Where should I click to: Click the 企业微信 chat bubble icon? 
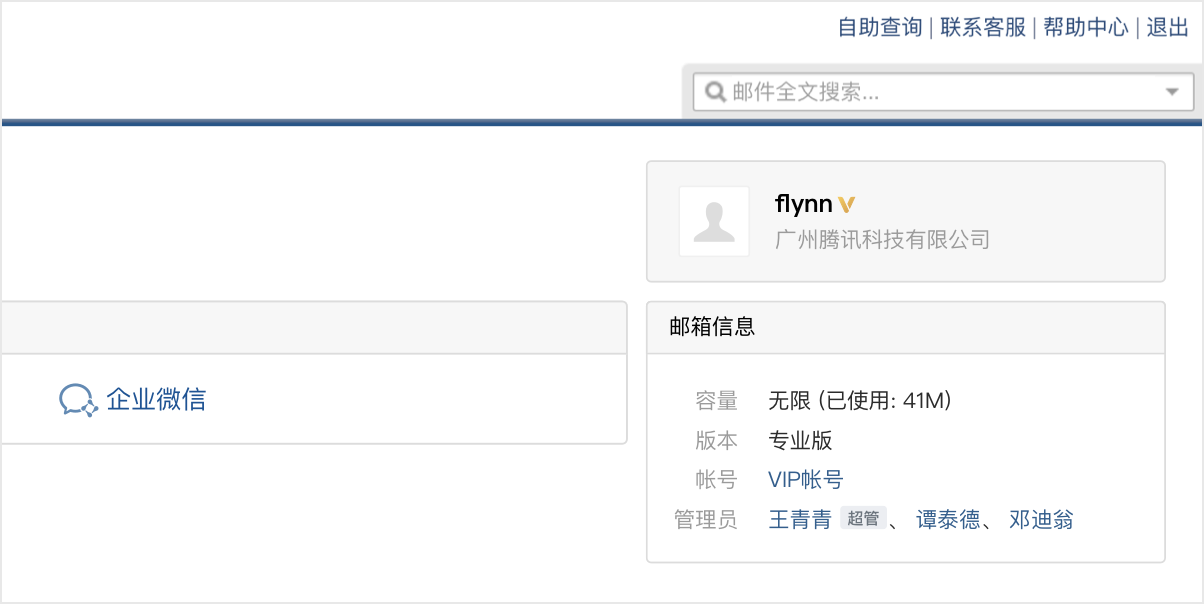click(78, 398)
